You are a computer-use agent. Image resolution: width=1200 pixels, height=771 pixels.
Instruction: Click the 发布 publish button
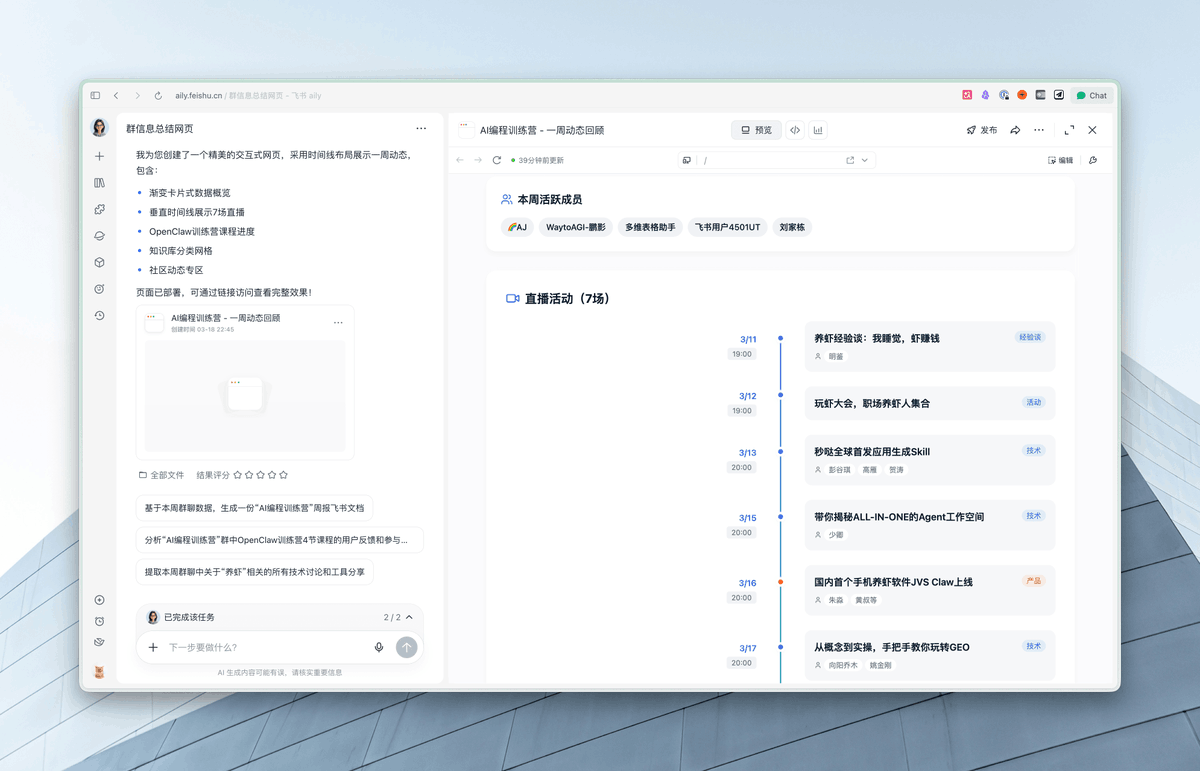(x=983, y=129)
